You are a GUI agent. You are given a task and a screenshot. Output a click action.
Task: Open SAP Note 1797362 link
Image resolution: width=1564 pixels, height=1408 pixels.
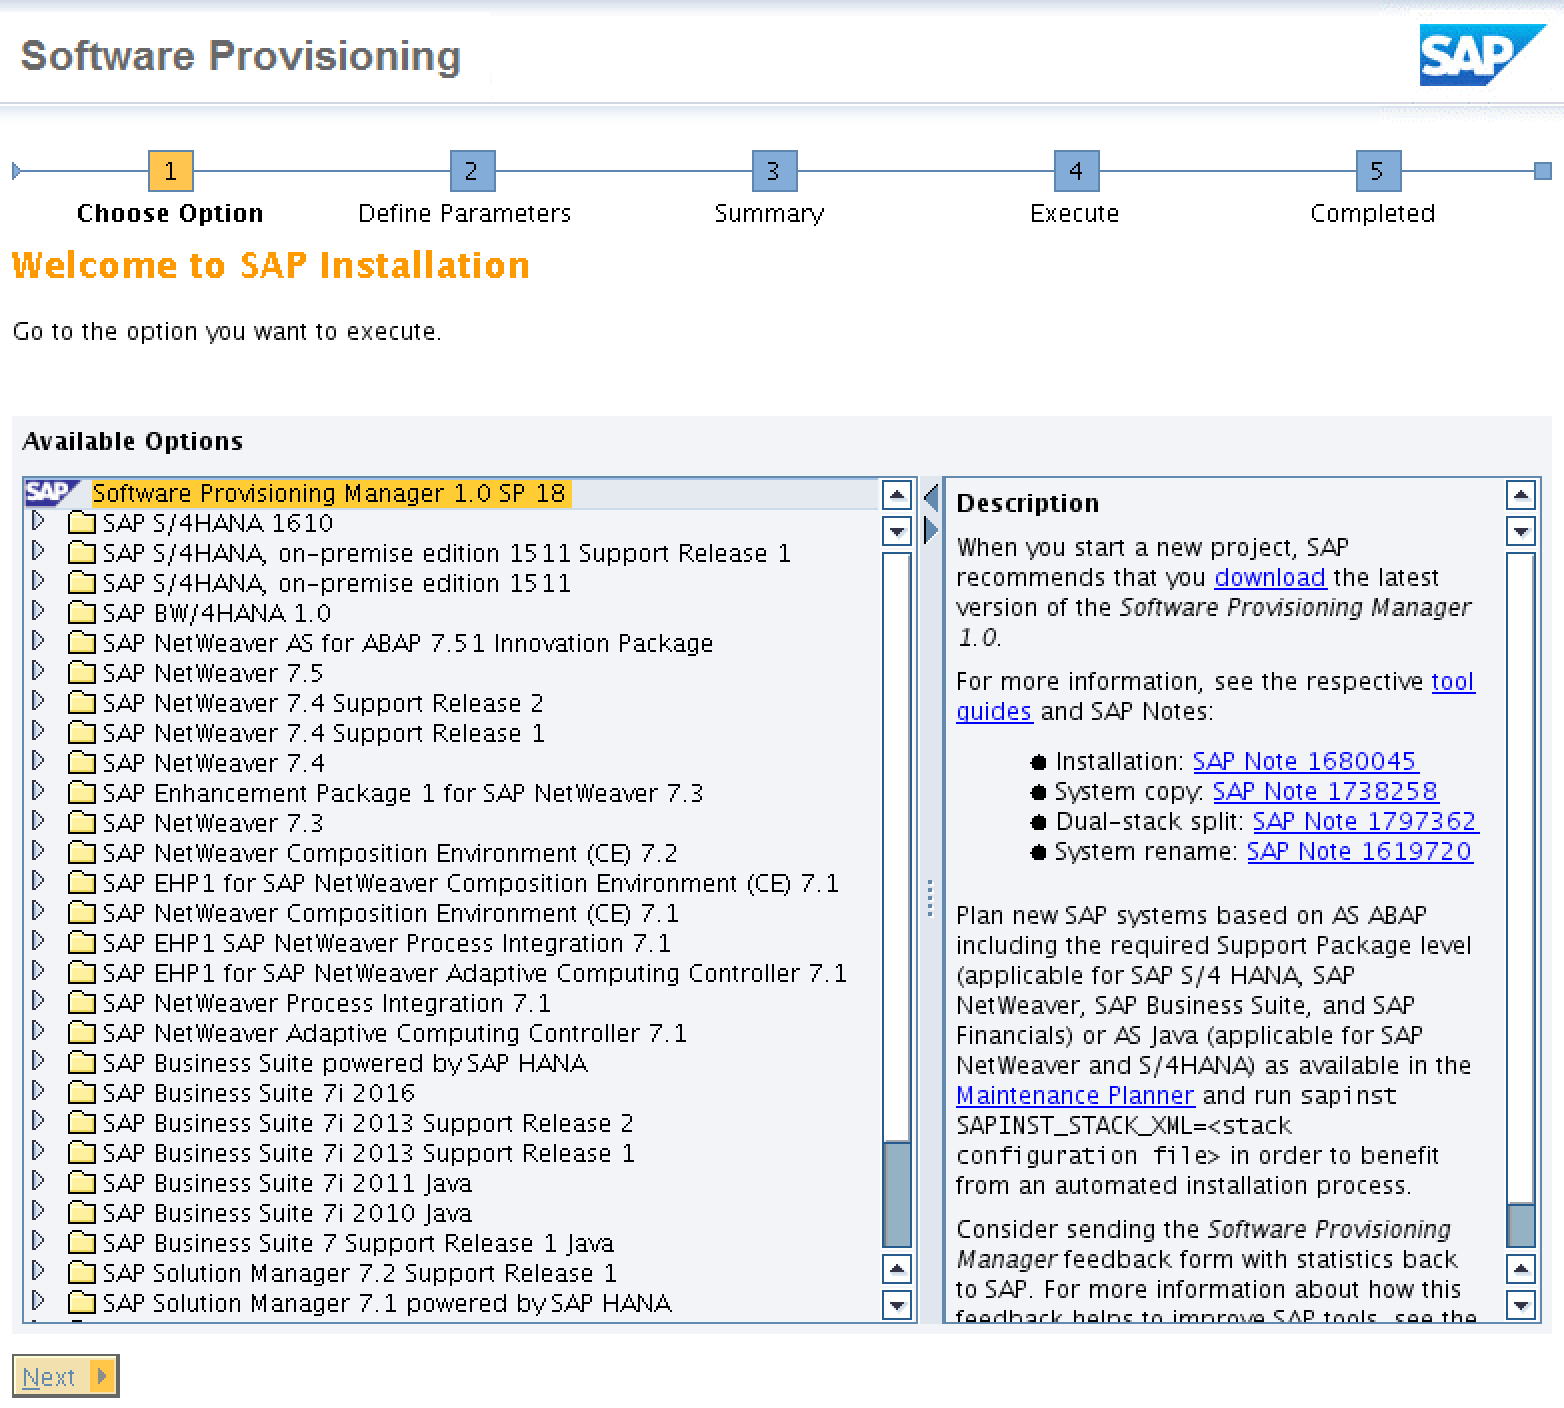(1365, 821)
